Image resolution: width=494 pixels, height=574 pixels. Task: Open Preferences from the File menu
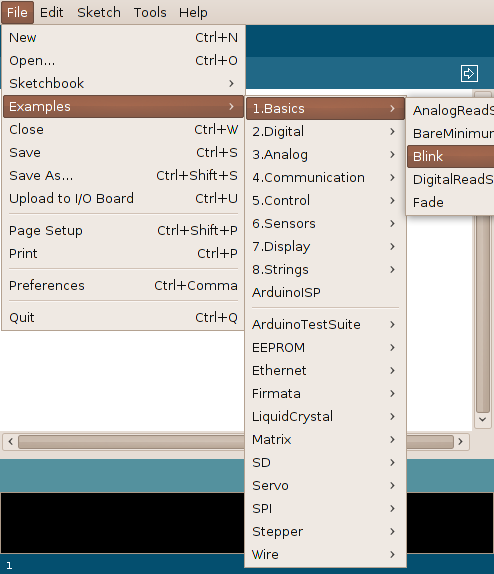123,286
